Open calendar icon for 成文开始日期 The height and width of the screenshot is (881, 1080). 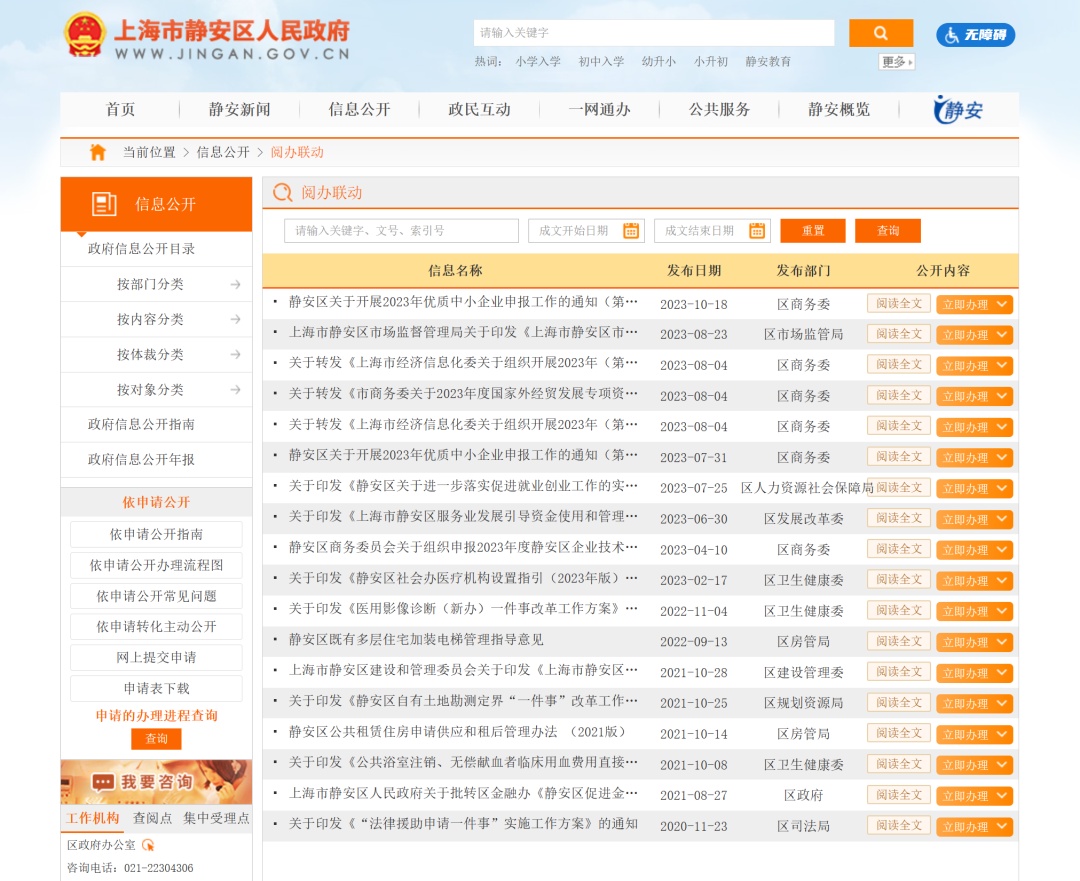tap(631, 231)
